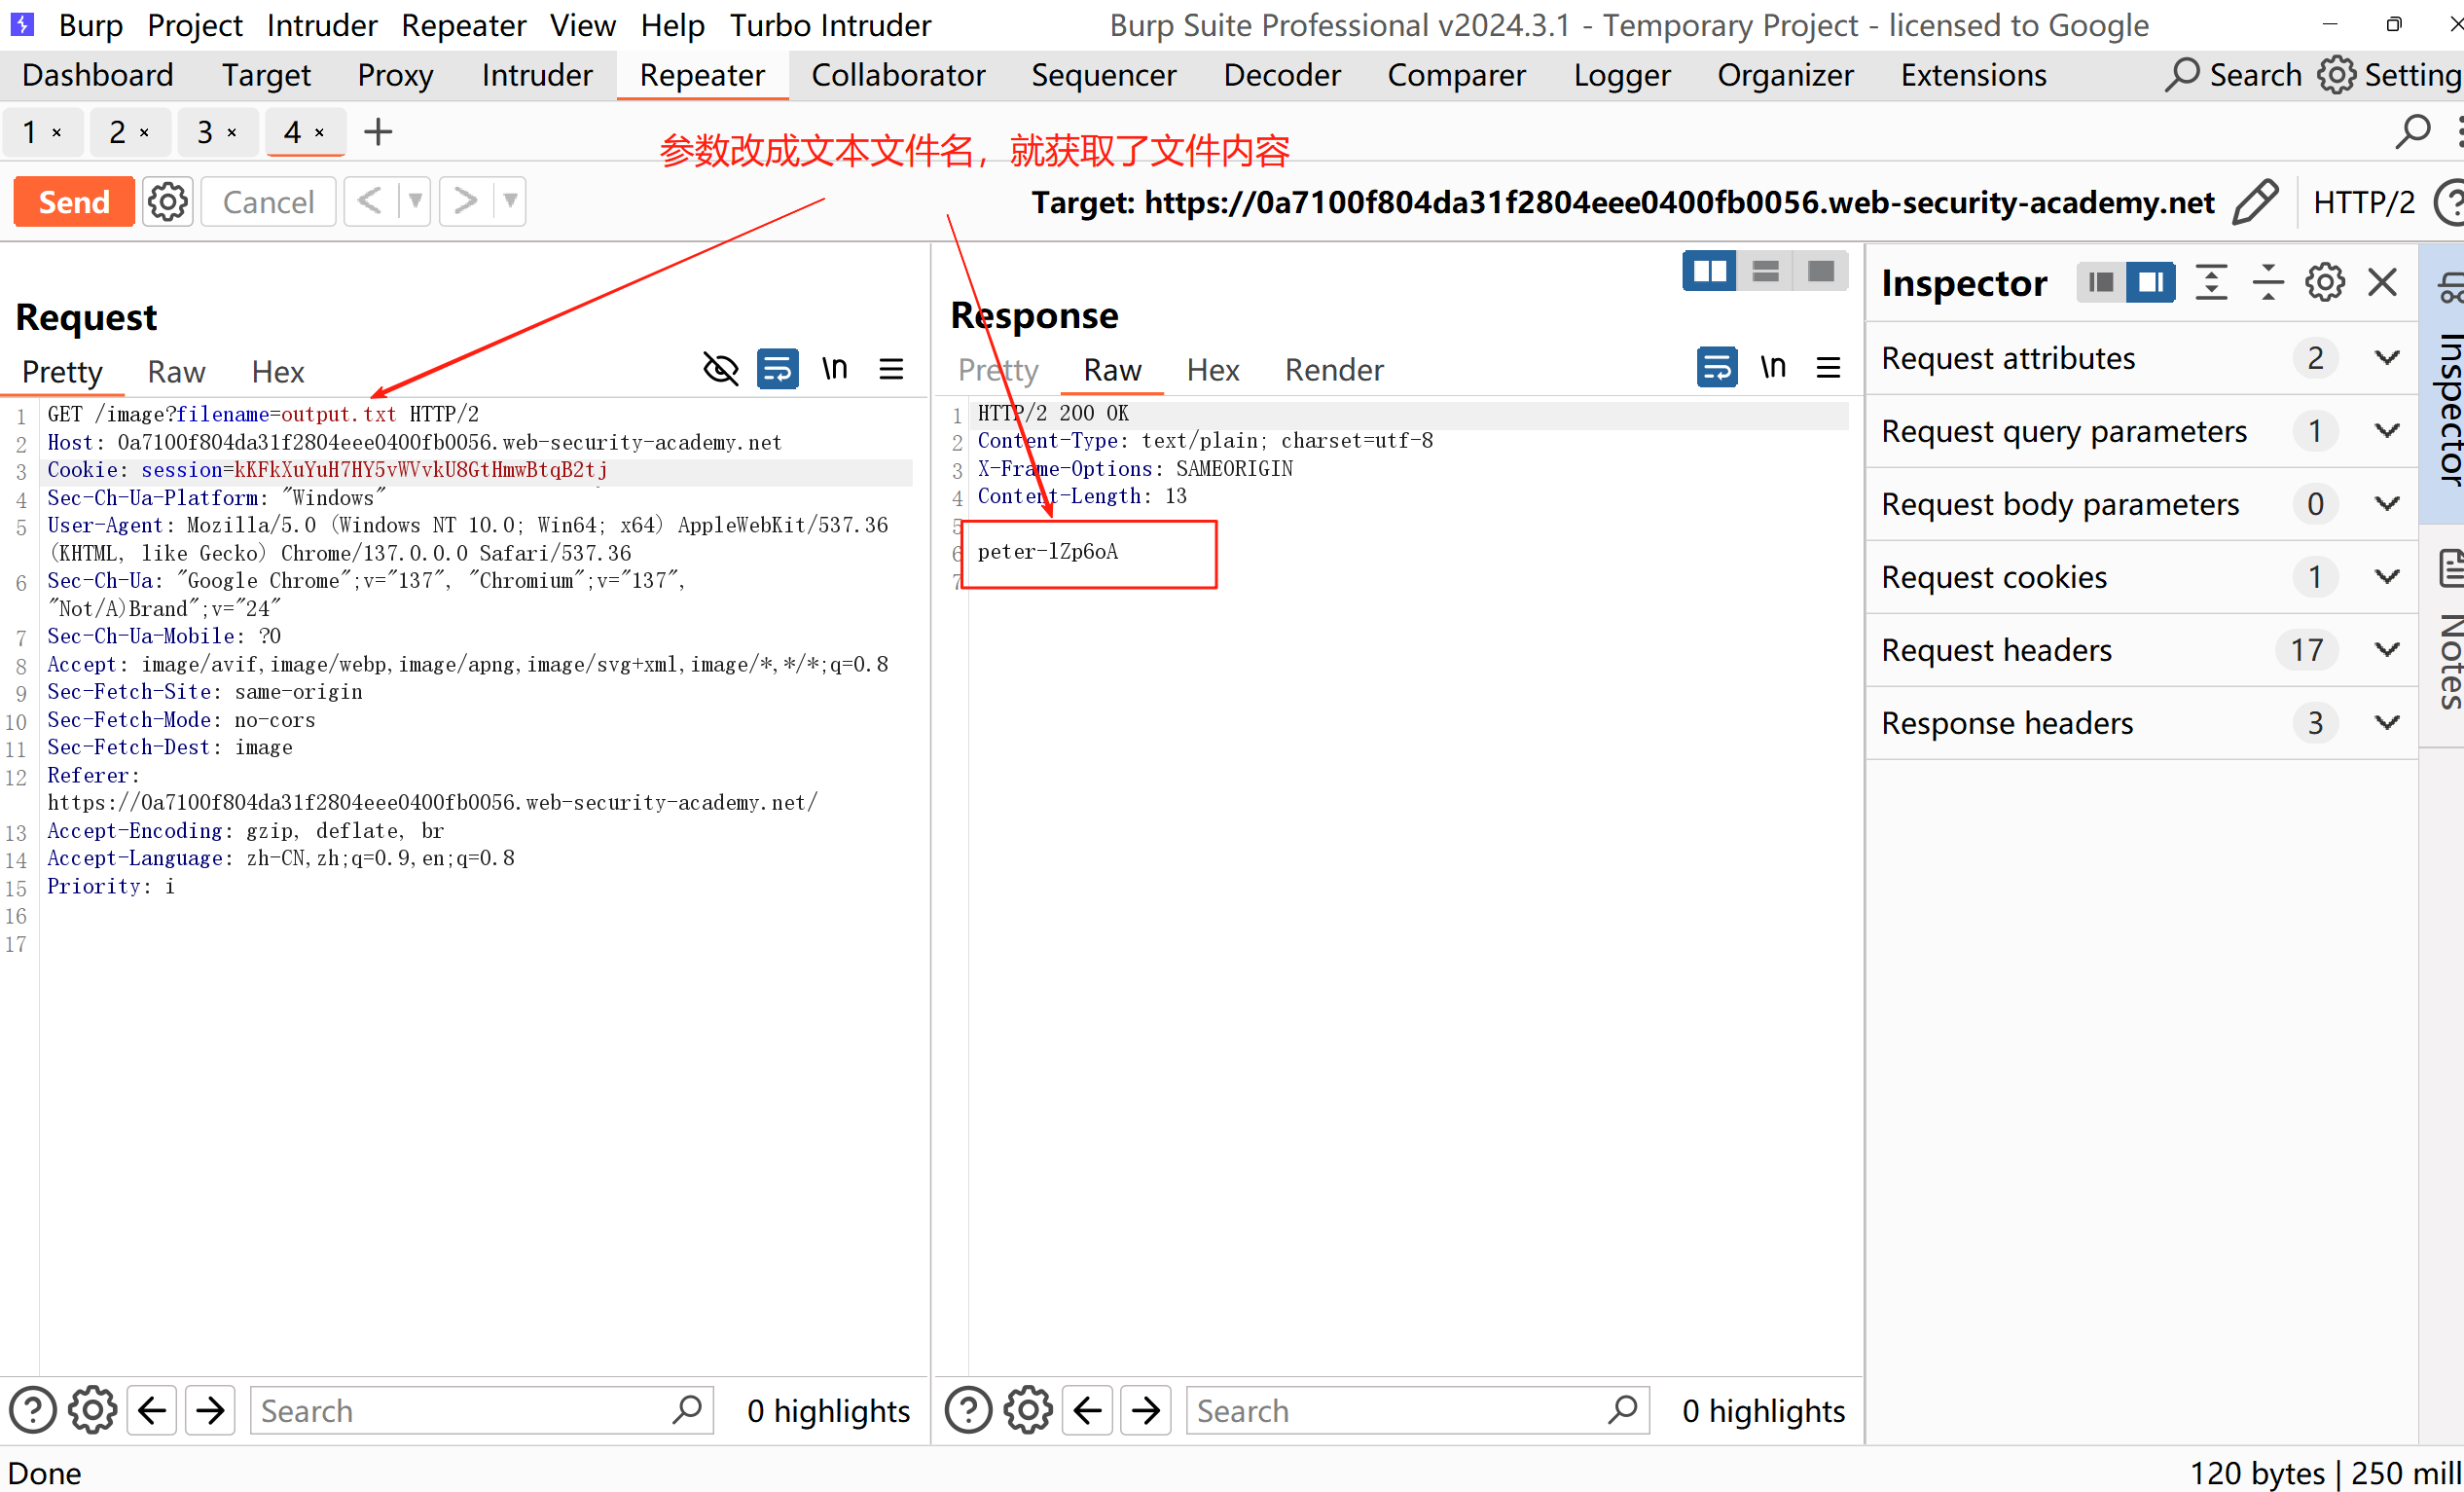Toggle line wrap icon in Request panel
The height and width of the screenshot is (1492, 2464).
click(x=777, y=369)
